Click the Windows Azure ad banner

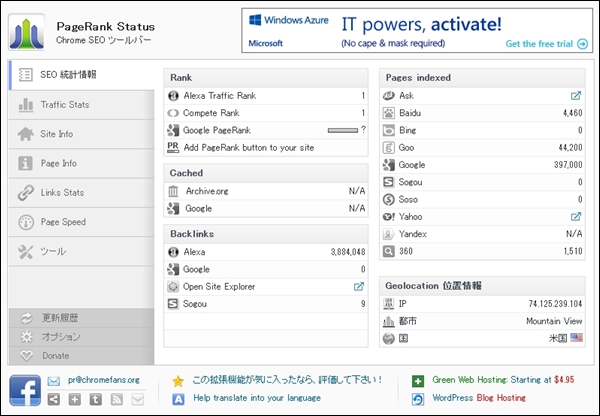[417, 31]
